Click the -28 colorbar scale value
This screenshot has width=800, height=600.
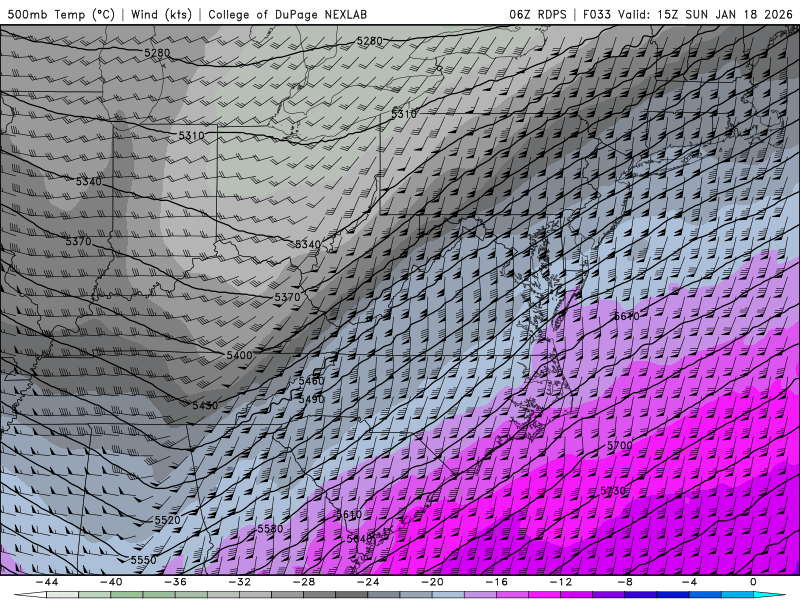[304, 582]
